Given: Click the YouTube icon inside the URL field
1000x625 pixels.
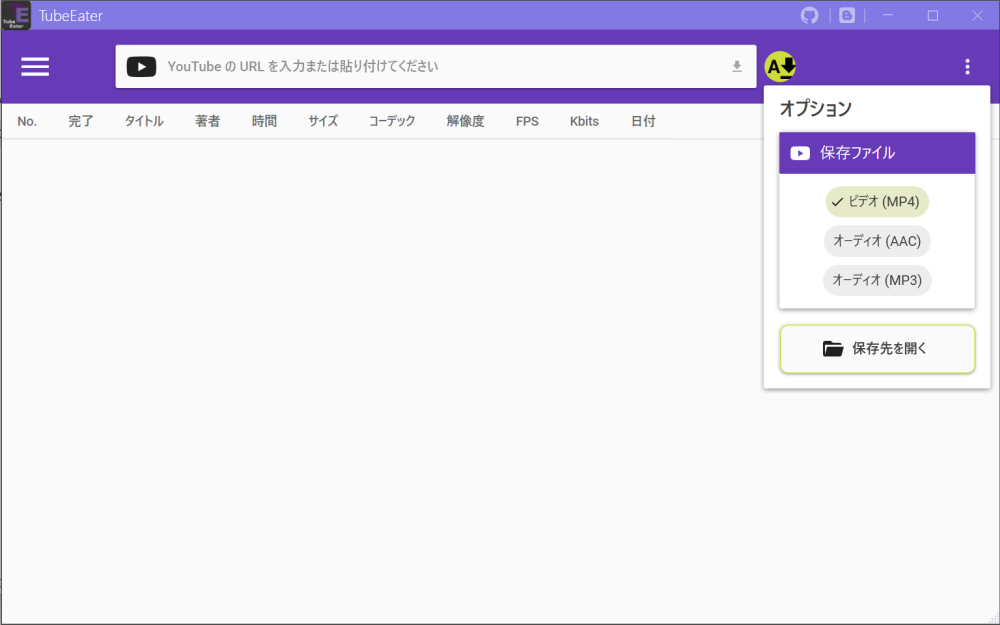Looking at the screenshot, I should [141, 66].
